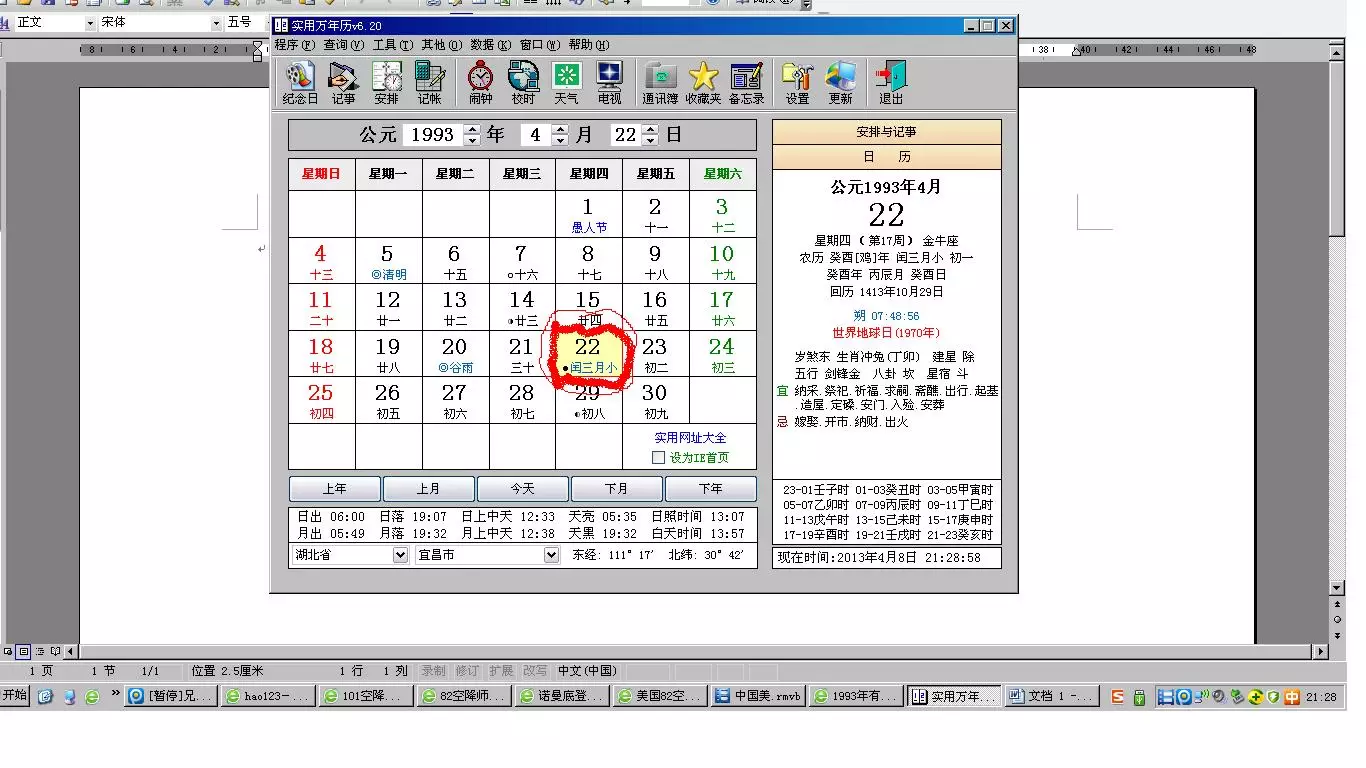Open the 设置 settings icon

click(x=797, y=82)
